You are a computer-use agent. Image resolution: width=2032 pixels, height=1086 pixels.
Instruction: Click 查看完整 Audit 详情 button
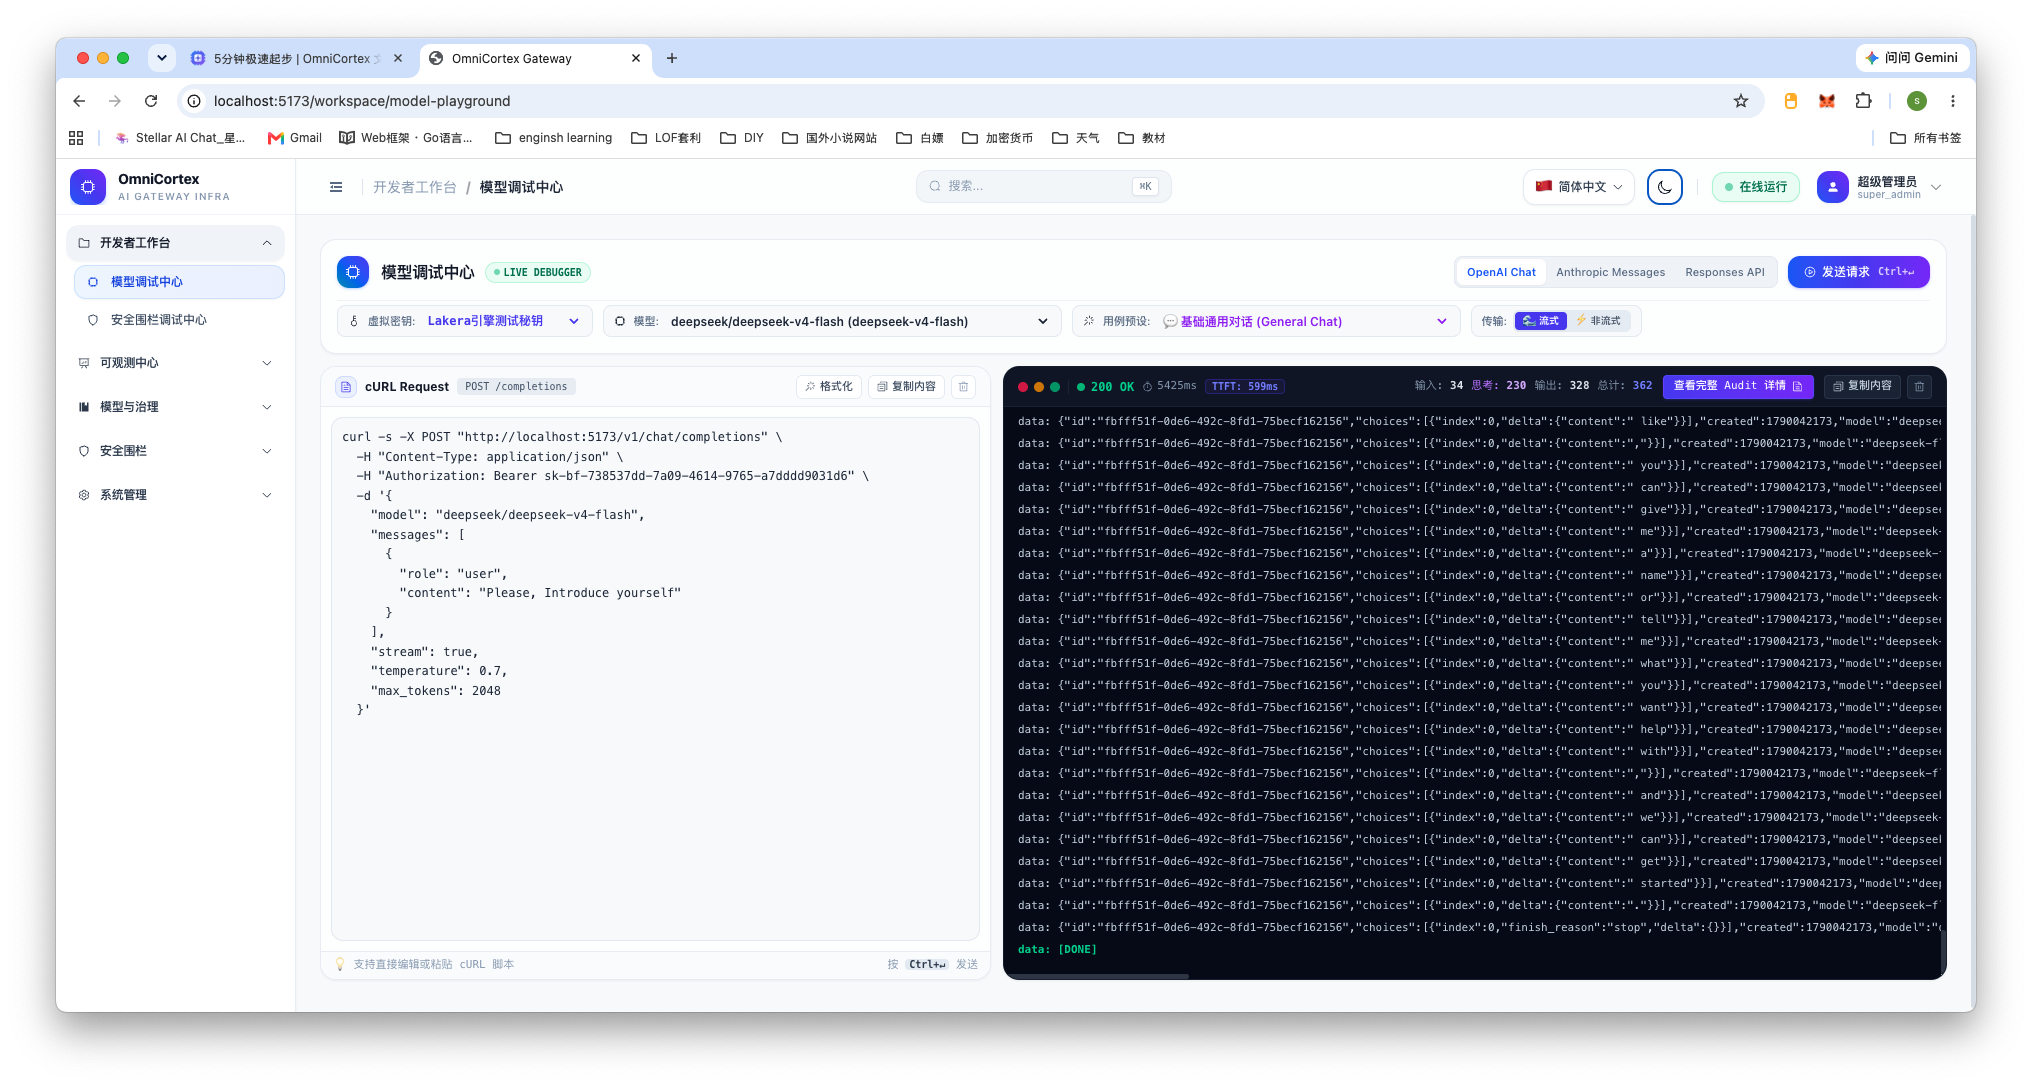[x=1738, y=386]
